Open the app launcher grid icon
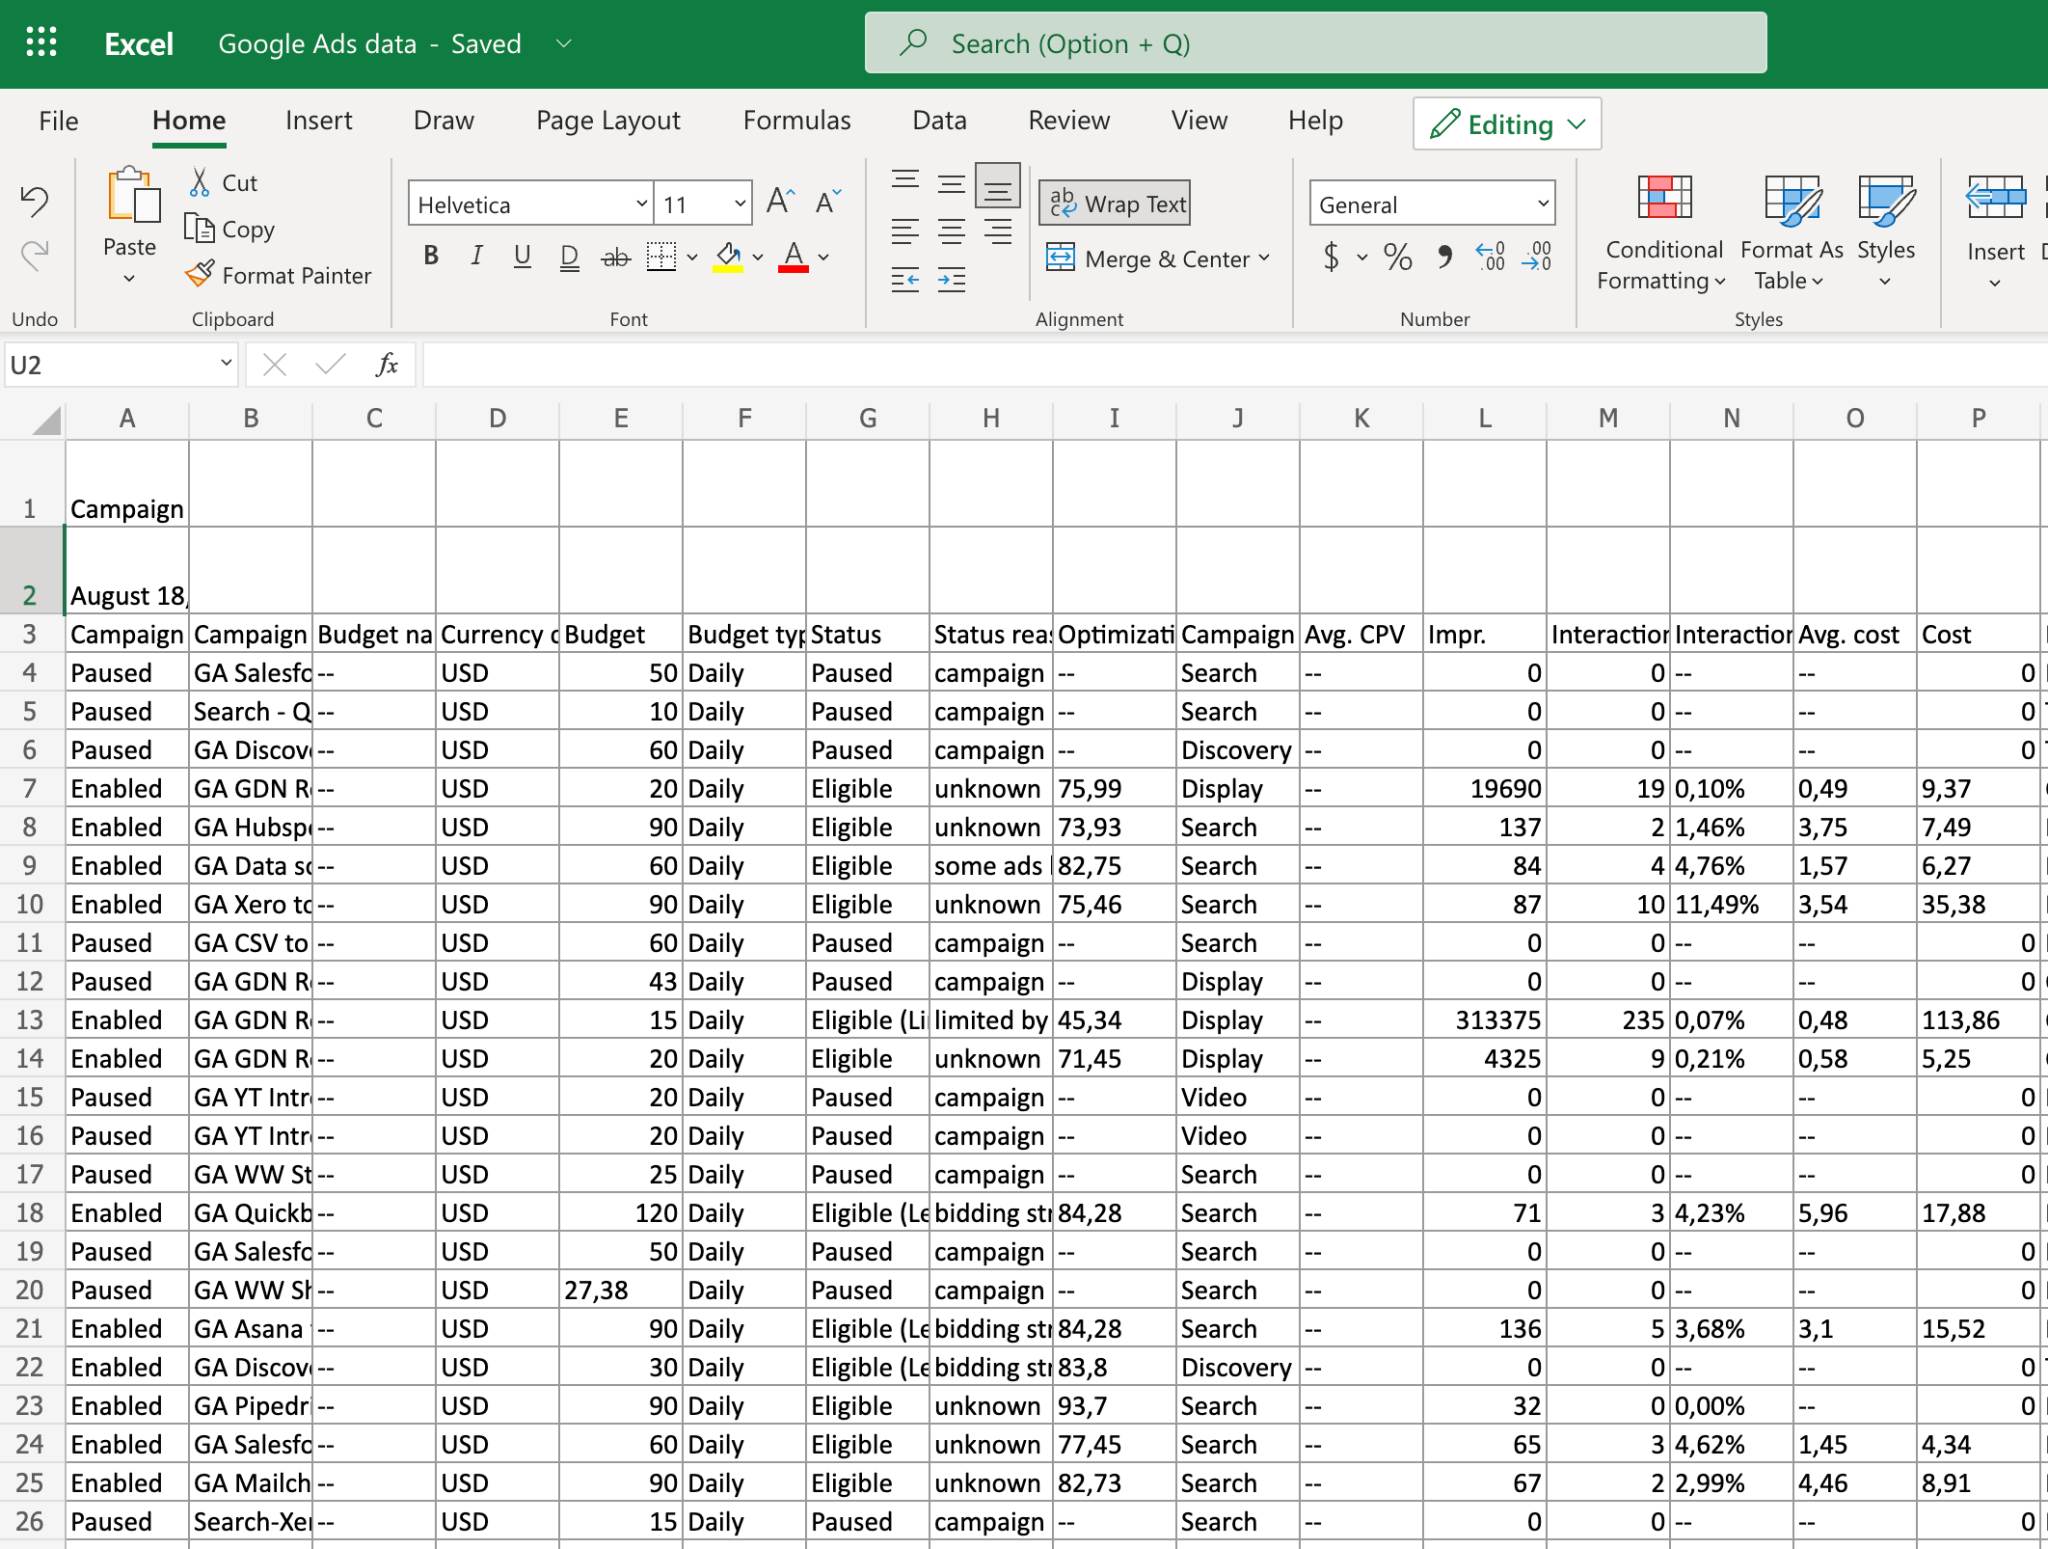The height and width of the screenshot is (1549, 2048). pyautogui.click(x=41, y=43)
